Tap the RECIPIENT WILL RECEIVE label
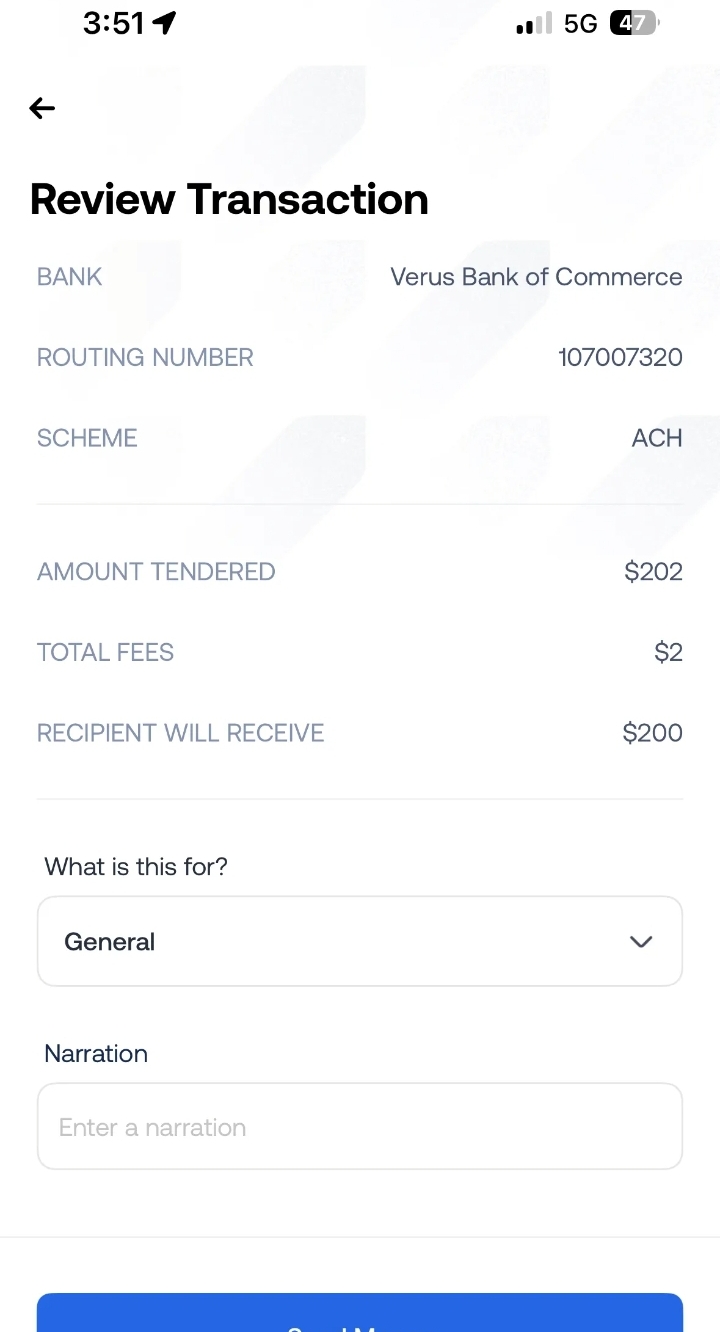Image resolution: width=720 pixels, height=1332 pixels. (181, 733)
